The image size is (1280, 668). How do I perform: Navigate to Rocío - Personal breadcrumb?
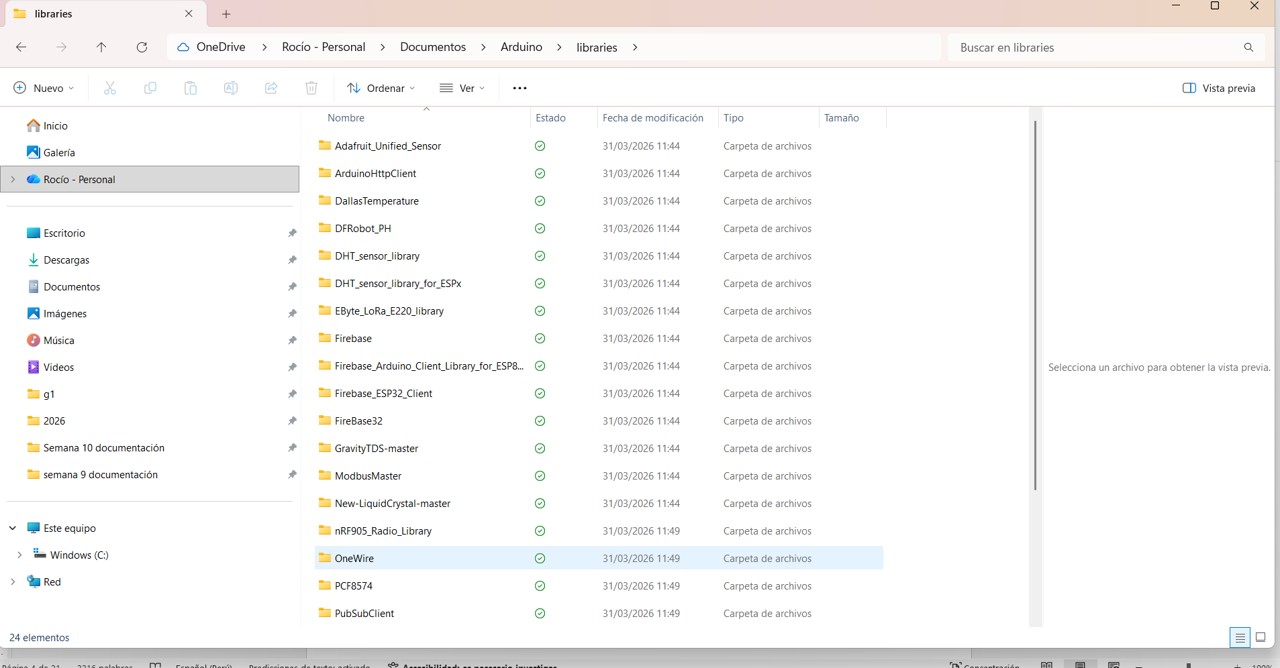pos(324,47)
